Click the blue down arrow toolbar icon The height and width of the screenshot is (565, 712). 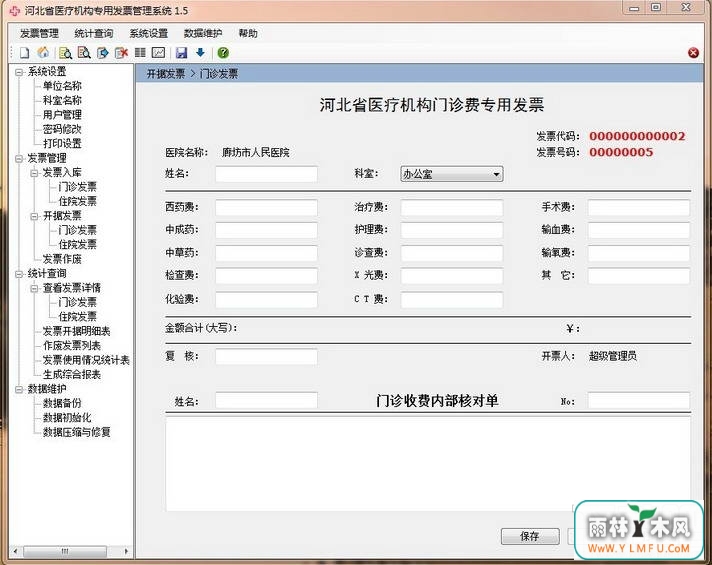click(x=200, y=53)
